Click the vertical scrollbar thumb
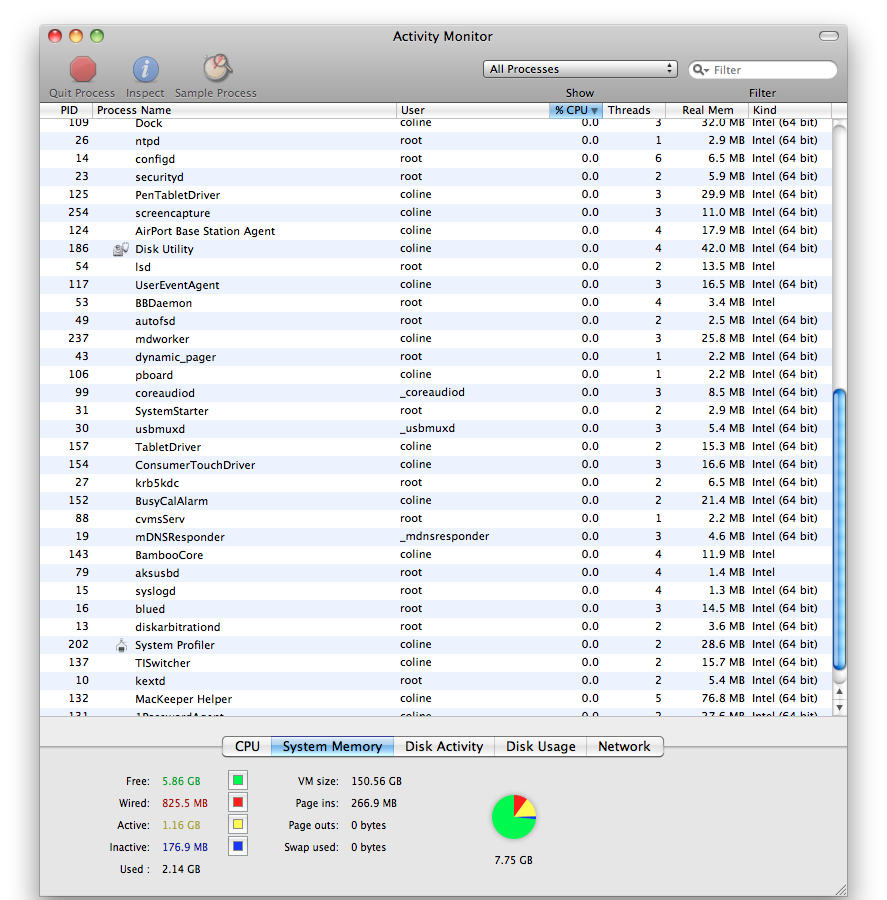The height and width of the screenshot is (900, 887). pyautogui.click(x=839, y=529)
